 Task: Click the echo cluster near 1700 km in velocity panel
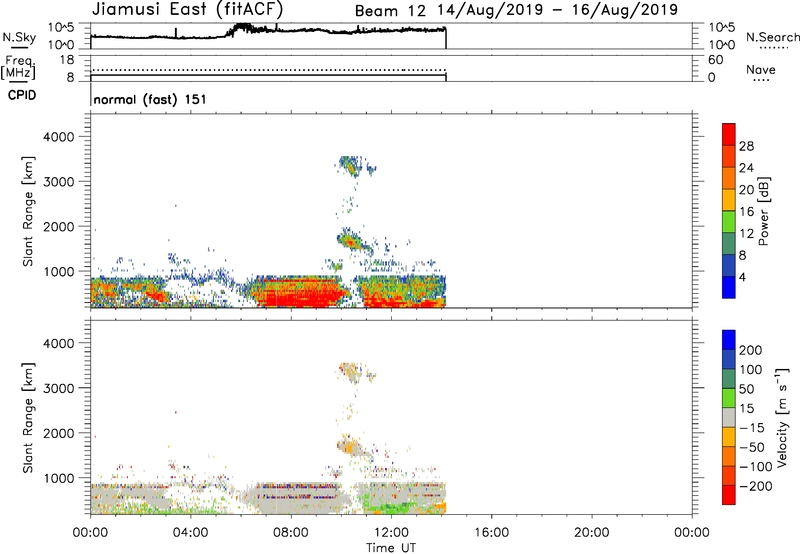(352, 447)
